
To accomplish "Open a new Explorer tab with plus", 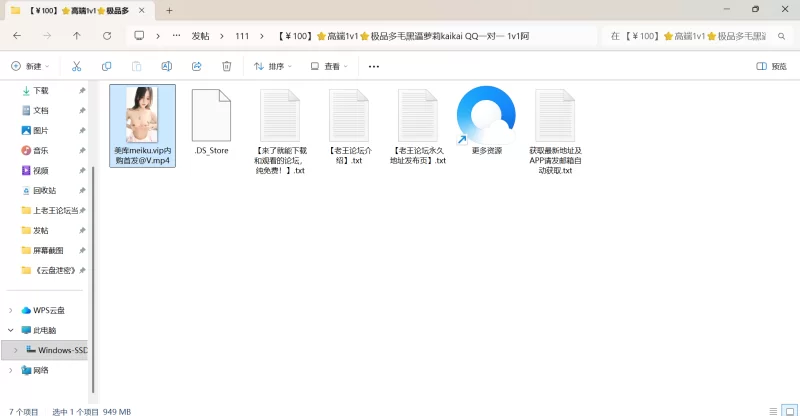I will tap(169, 10).
